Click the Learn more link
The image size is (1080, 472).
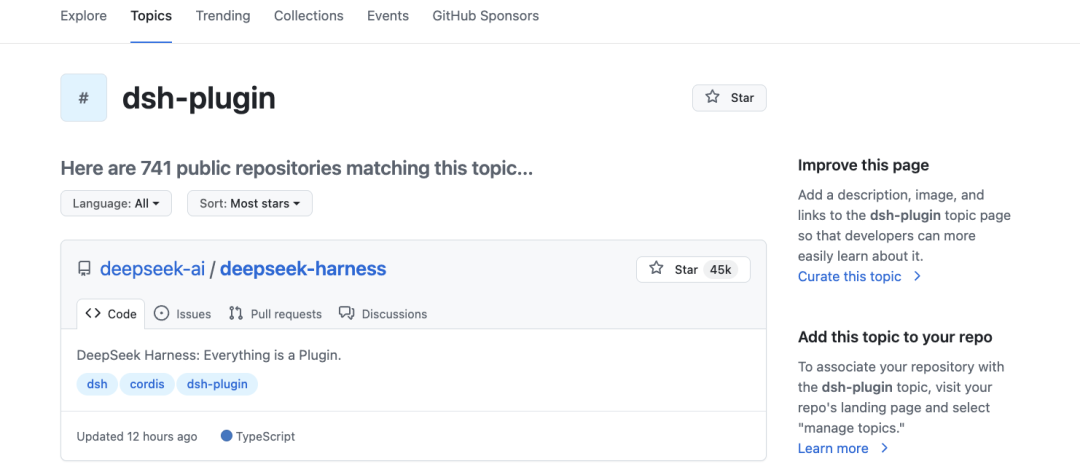[833, 448]
